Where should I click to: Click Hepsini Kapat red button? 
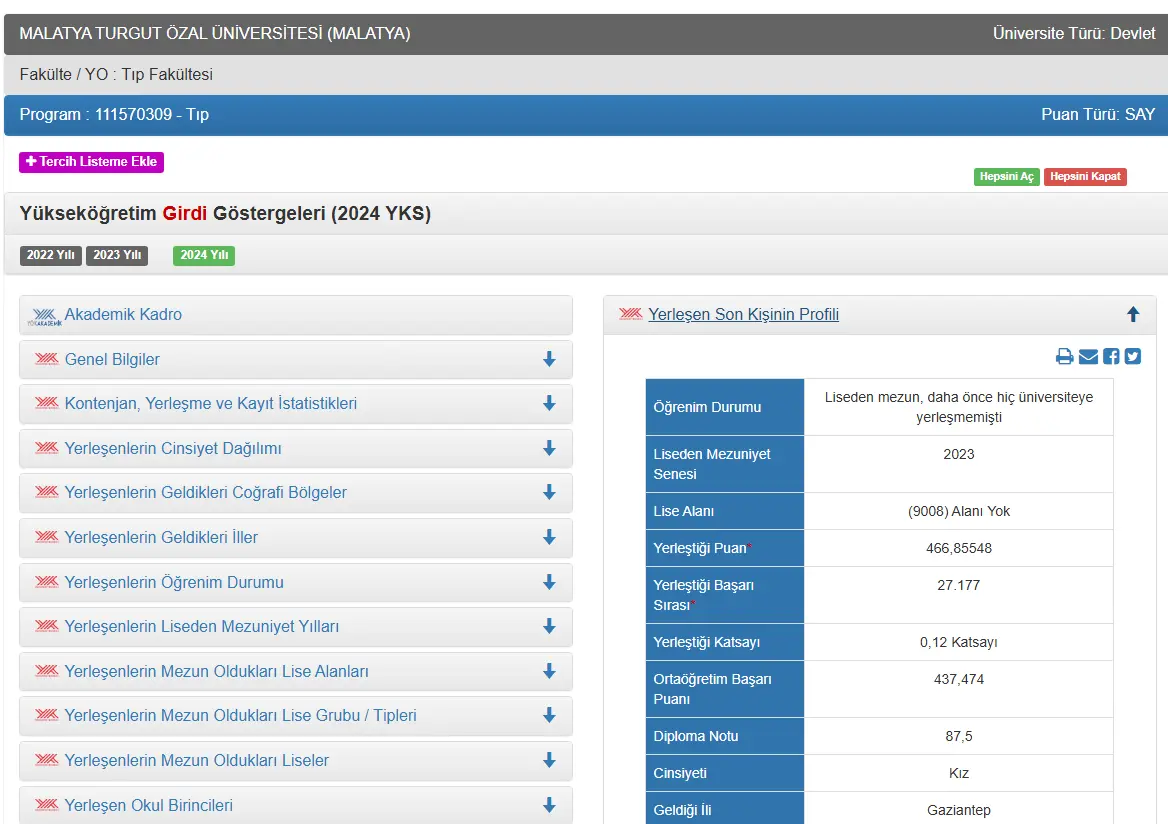1085,177
